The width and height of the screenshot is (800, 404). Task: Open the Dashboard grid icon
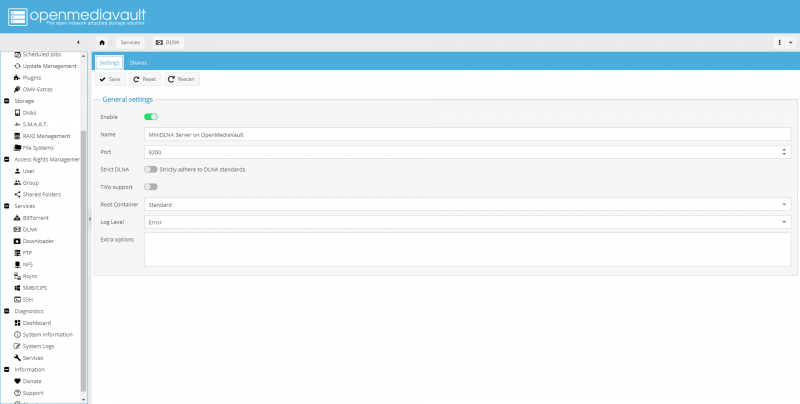tap(17, 323)
